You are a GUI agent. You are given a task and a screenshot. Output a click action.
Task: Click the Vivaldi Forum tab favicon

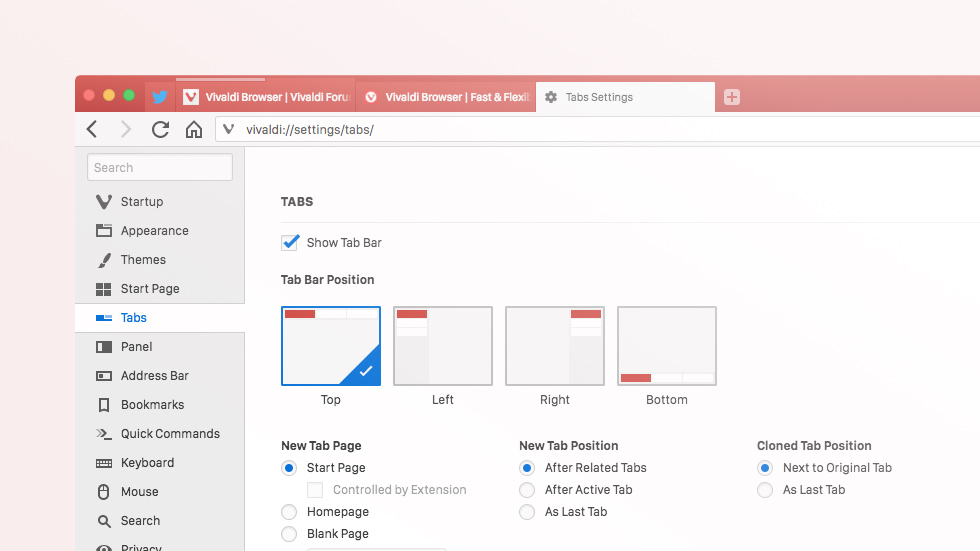pyautogui.click(x=191, y=97)
